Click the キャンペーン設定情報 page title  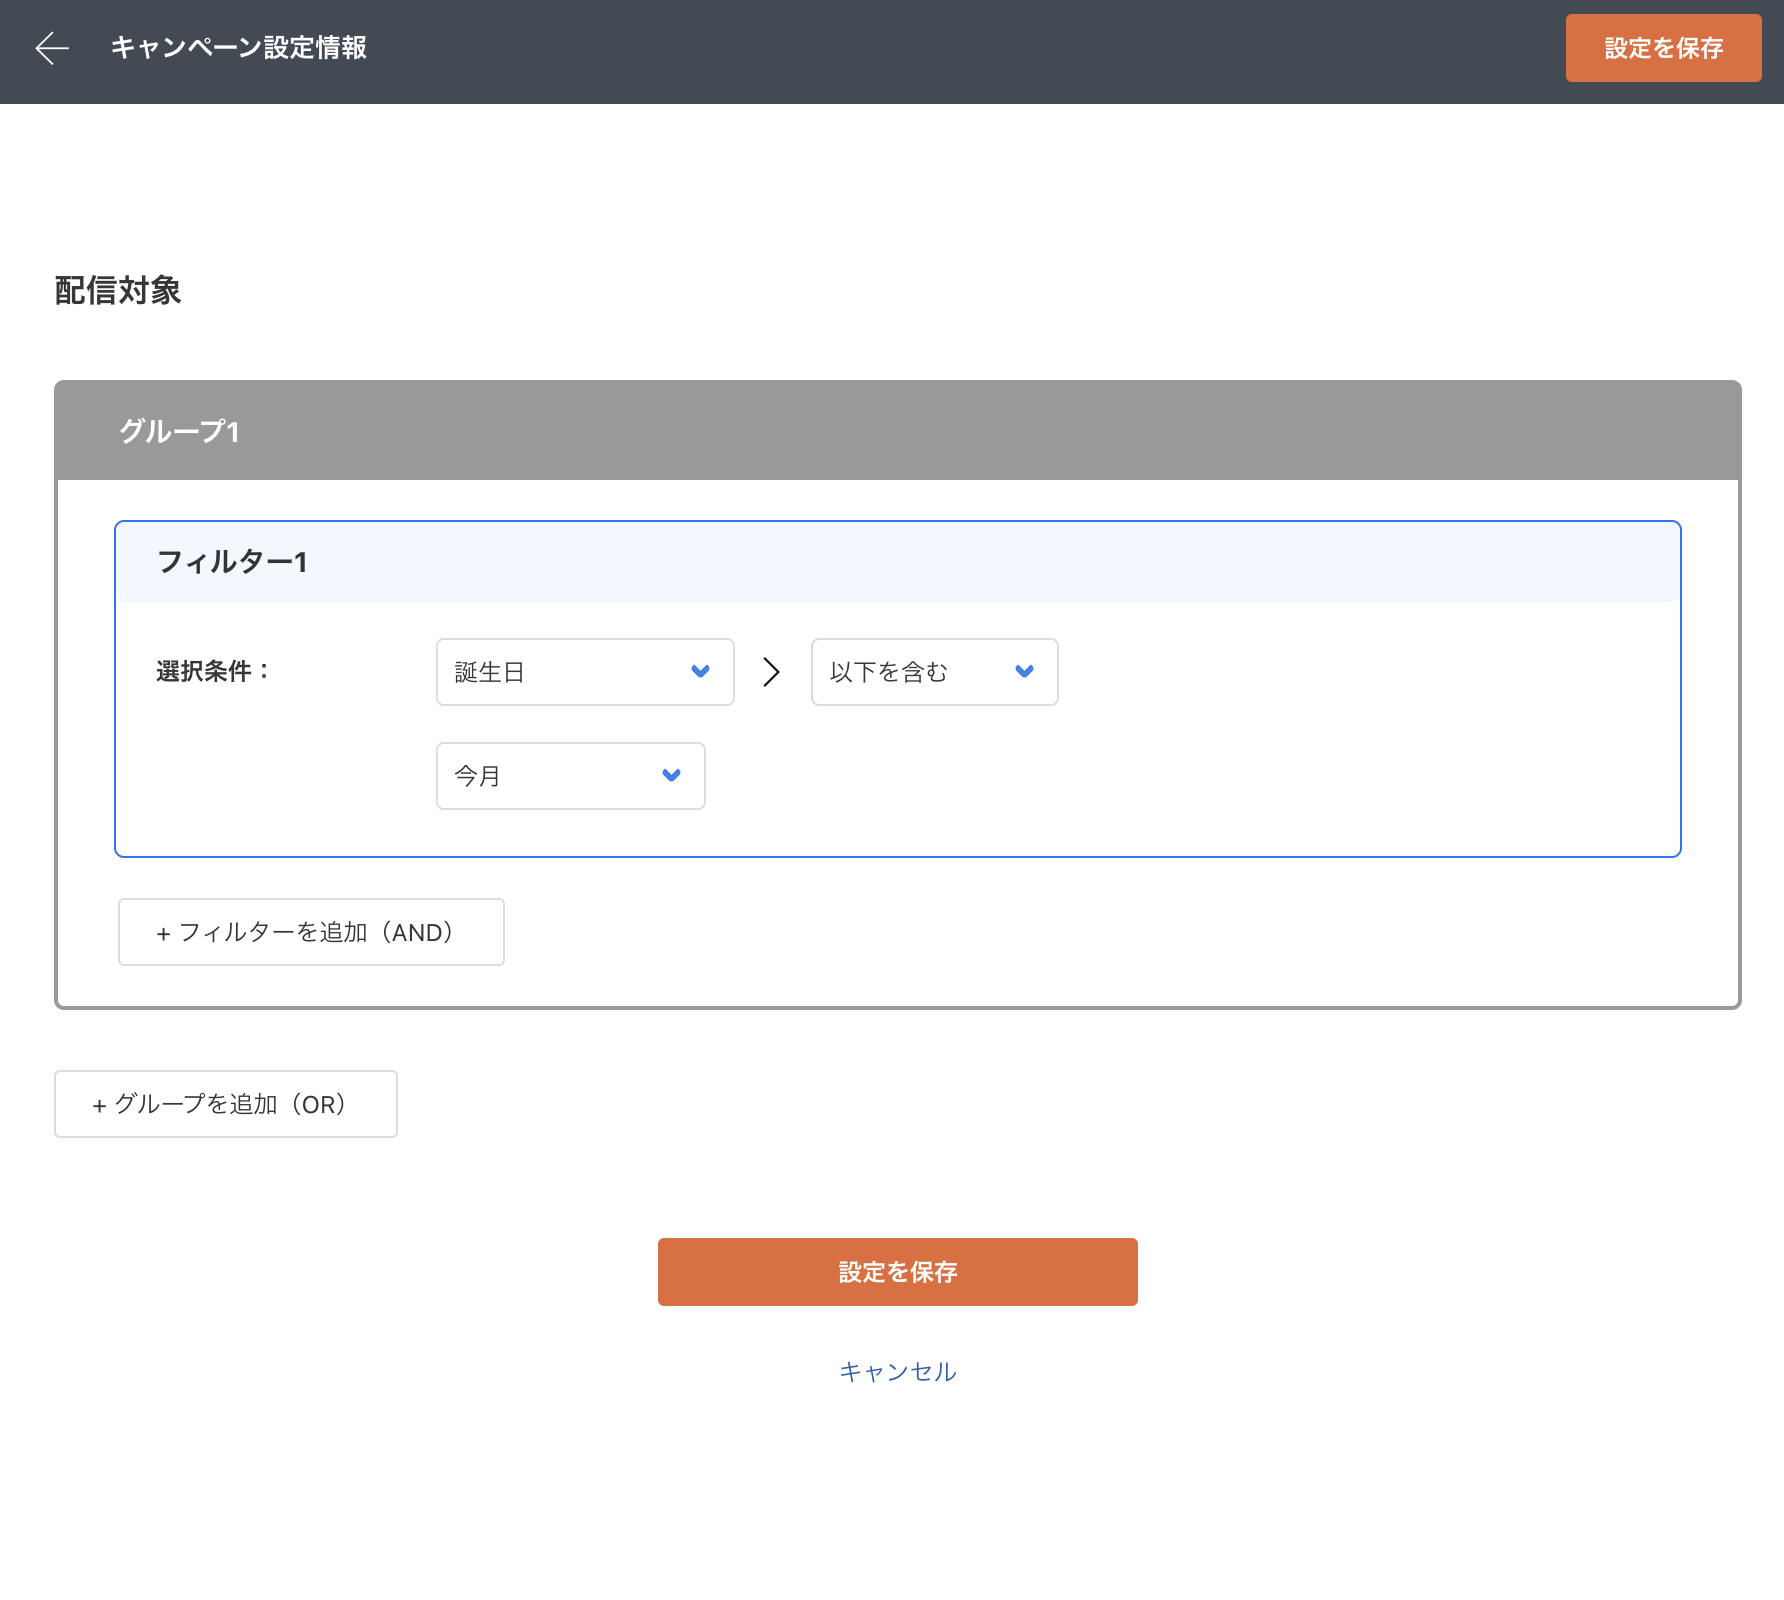pyautogui.click(x=238, y=48)
